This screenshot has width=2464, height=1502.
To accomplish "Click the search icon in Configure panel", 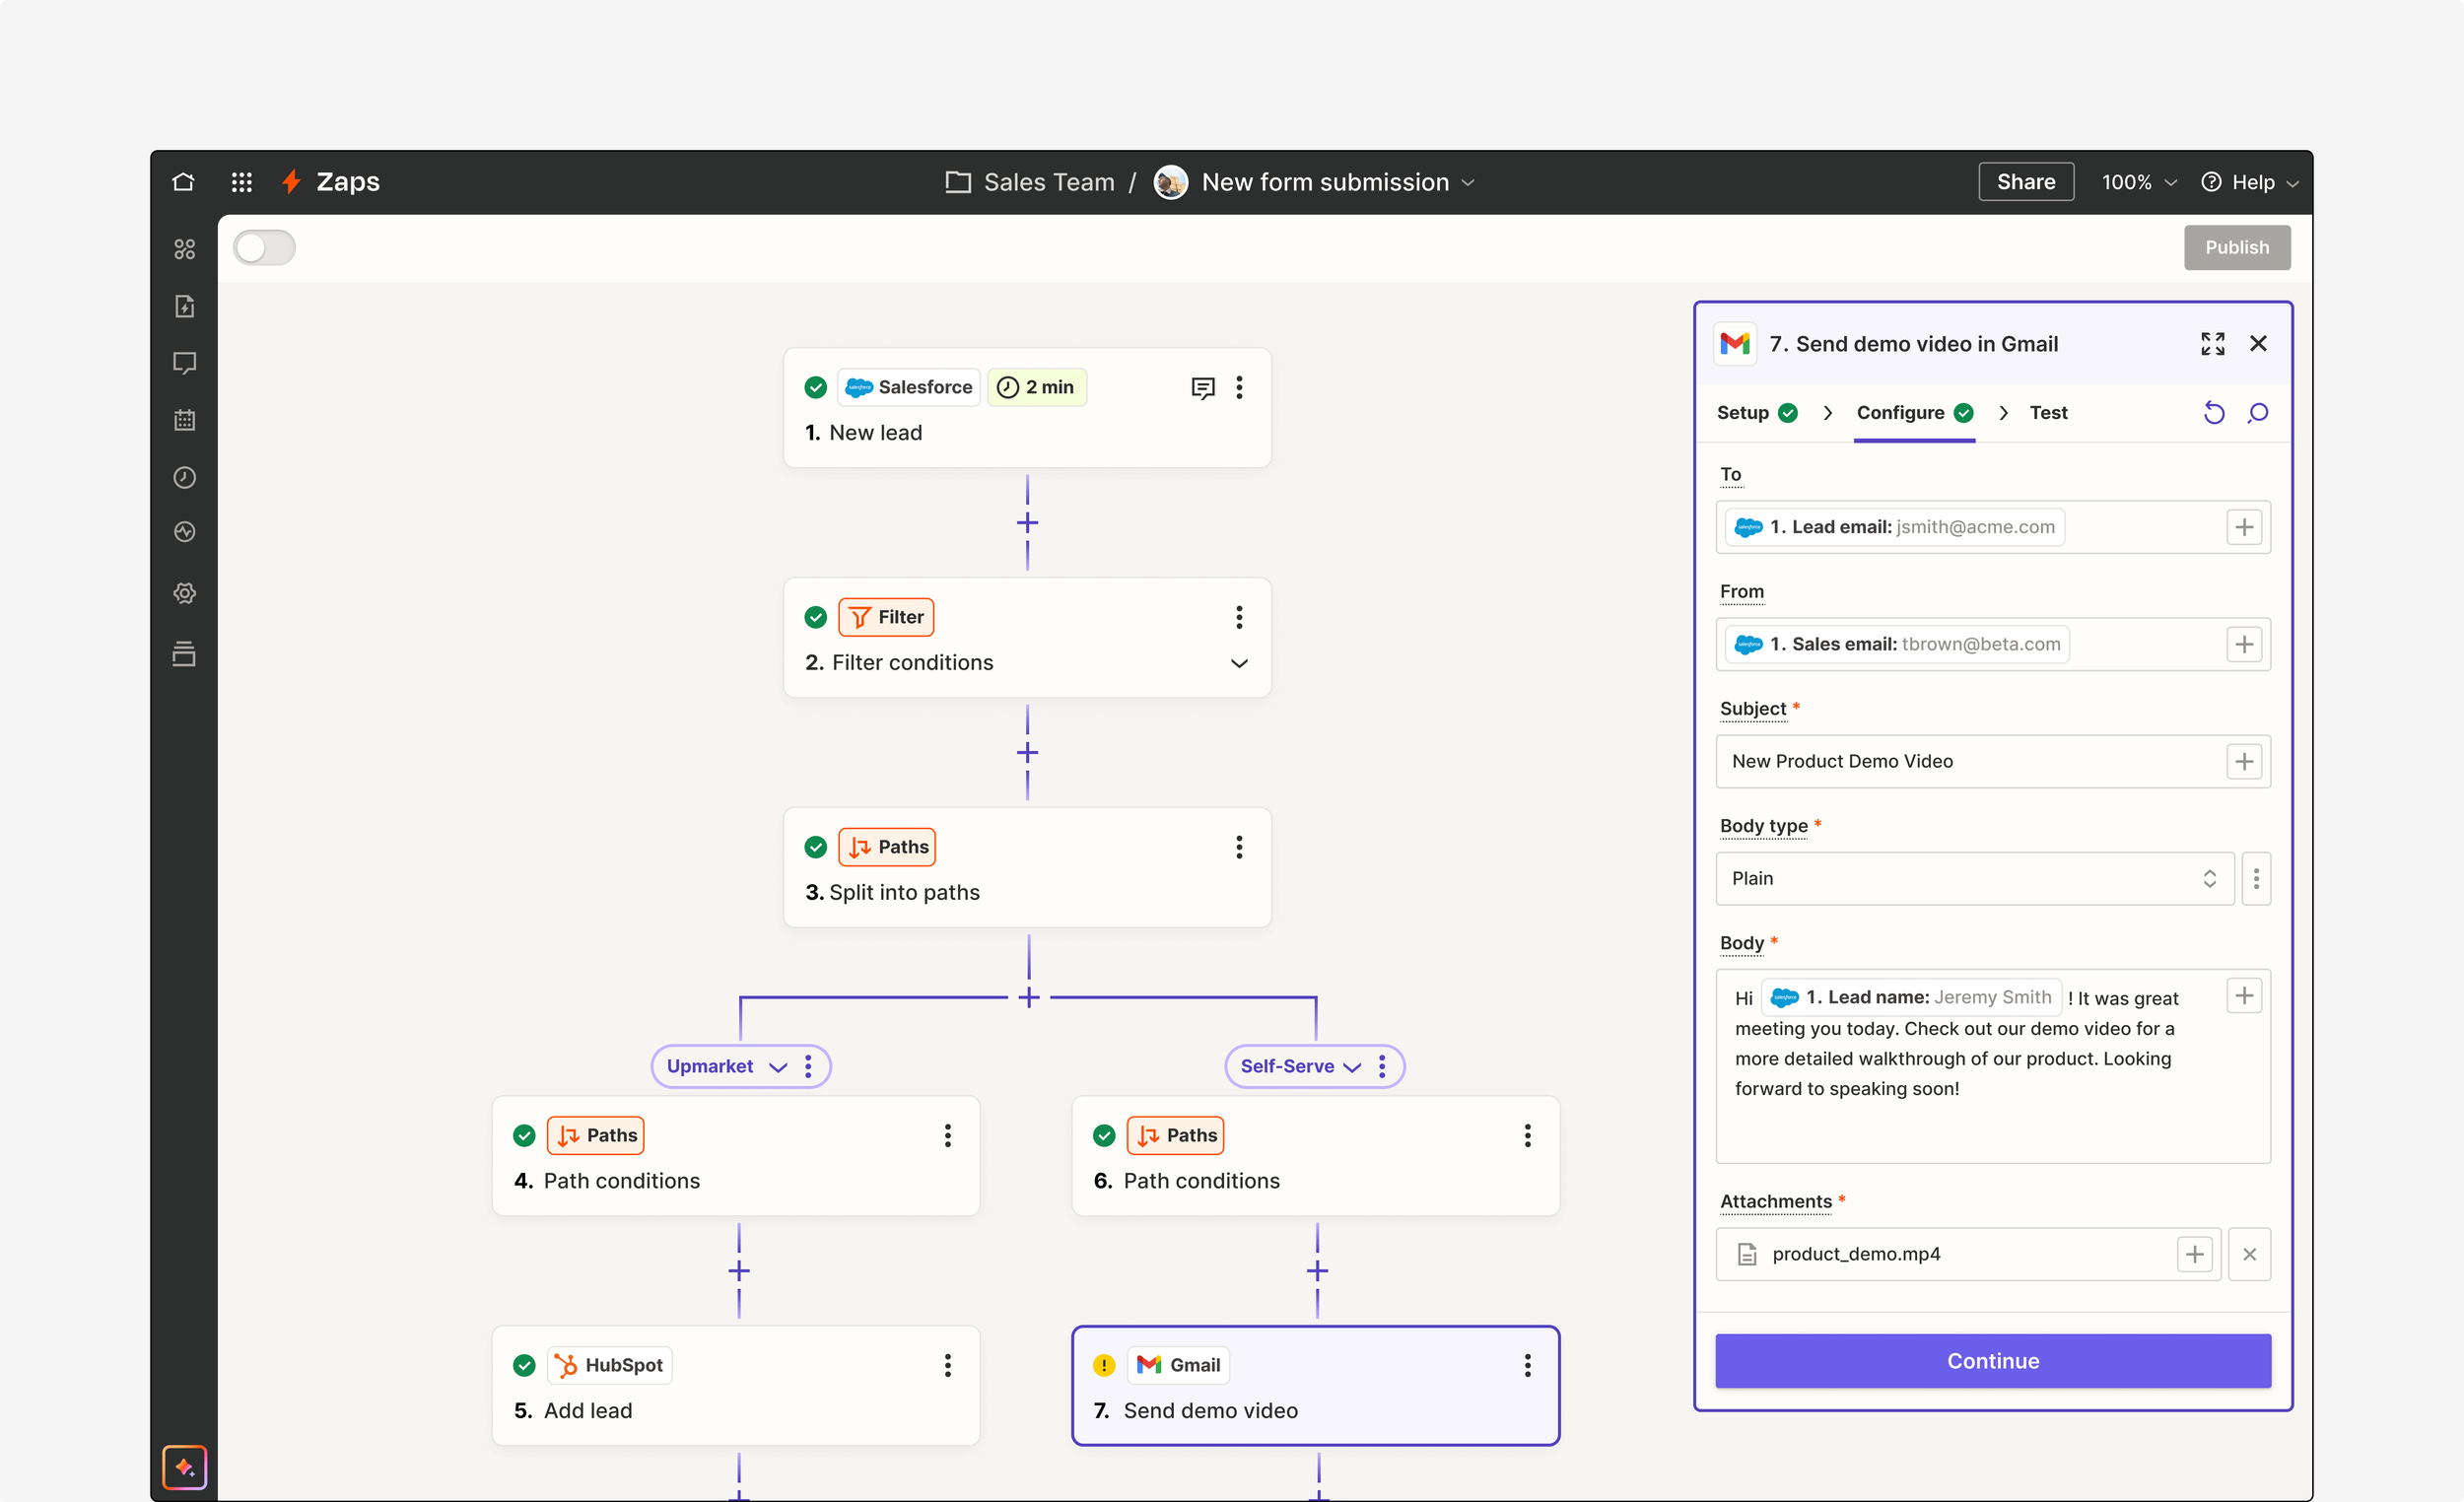I will tap(2258, 413).
